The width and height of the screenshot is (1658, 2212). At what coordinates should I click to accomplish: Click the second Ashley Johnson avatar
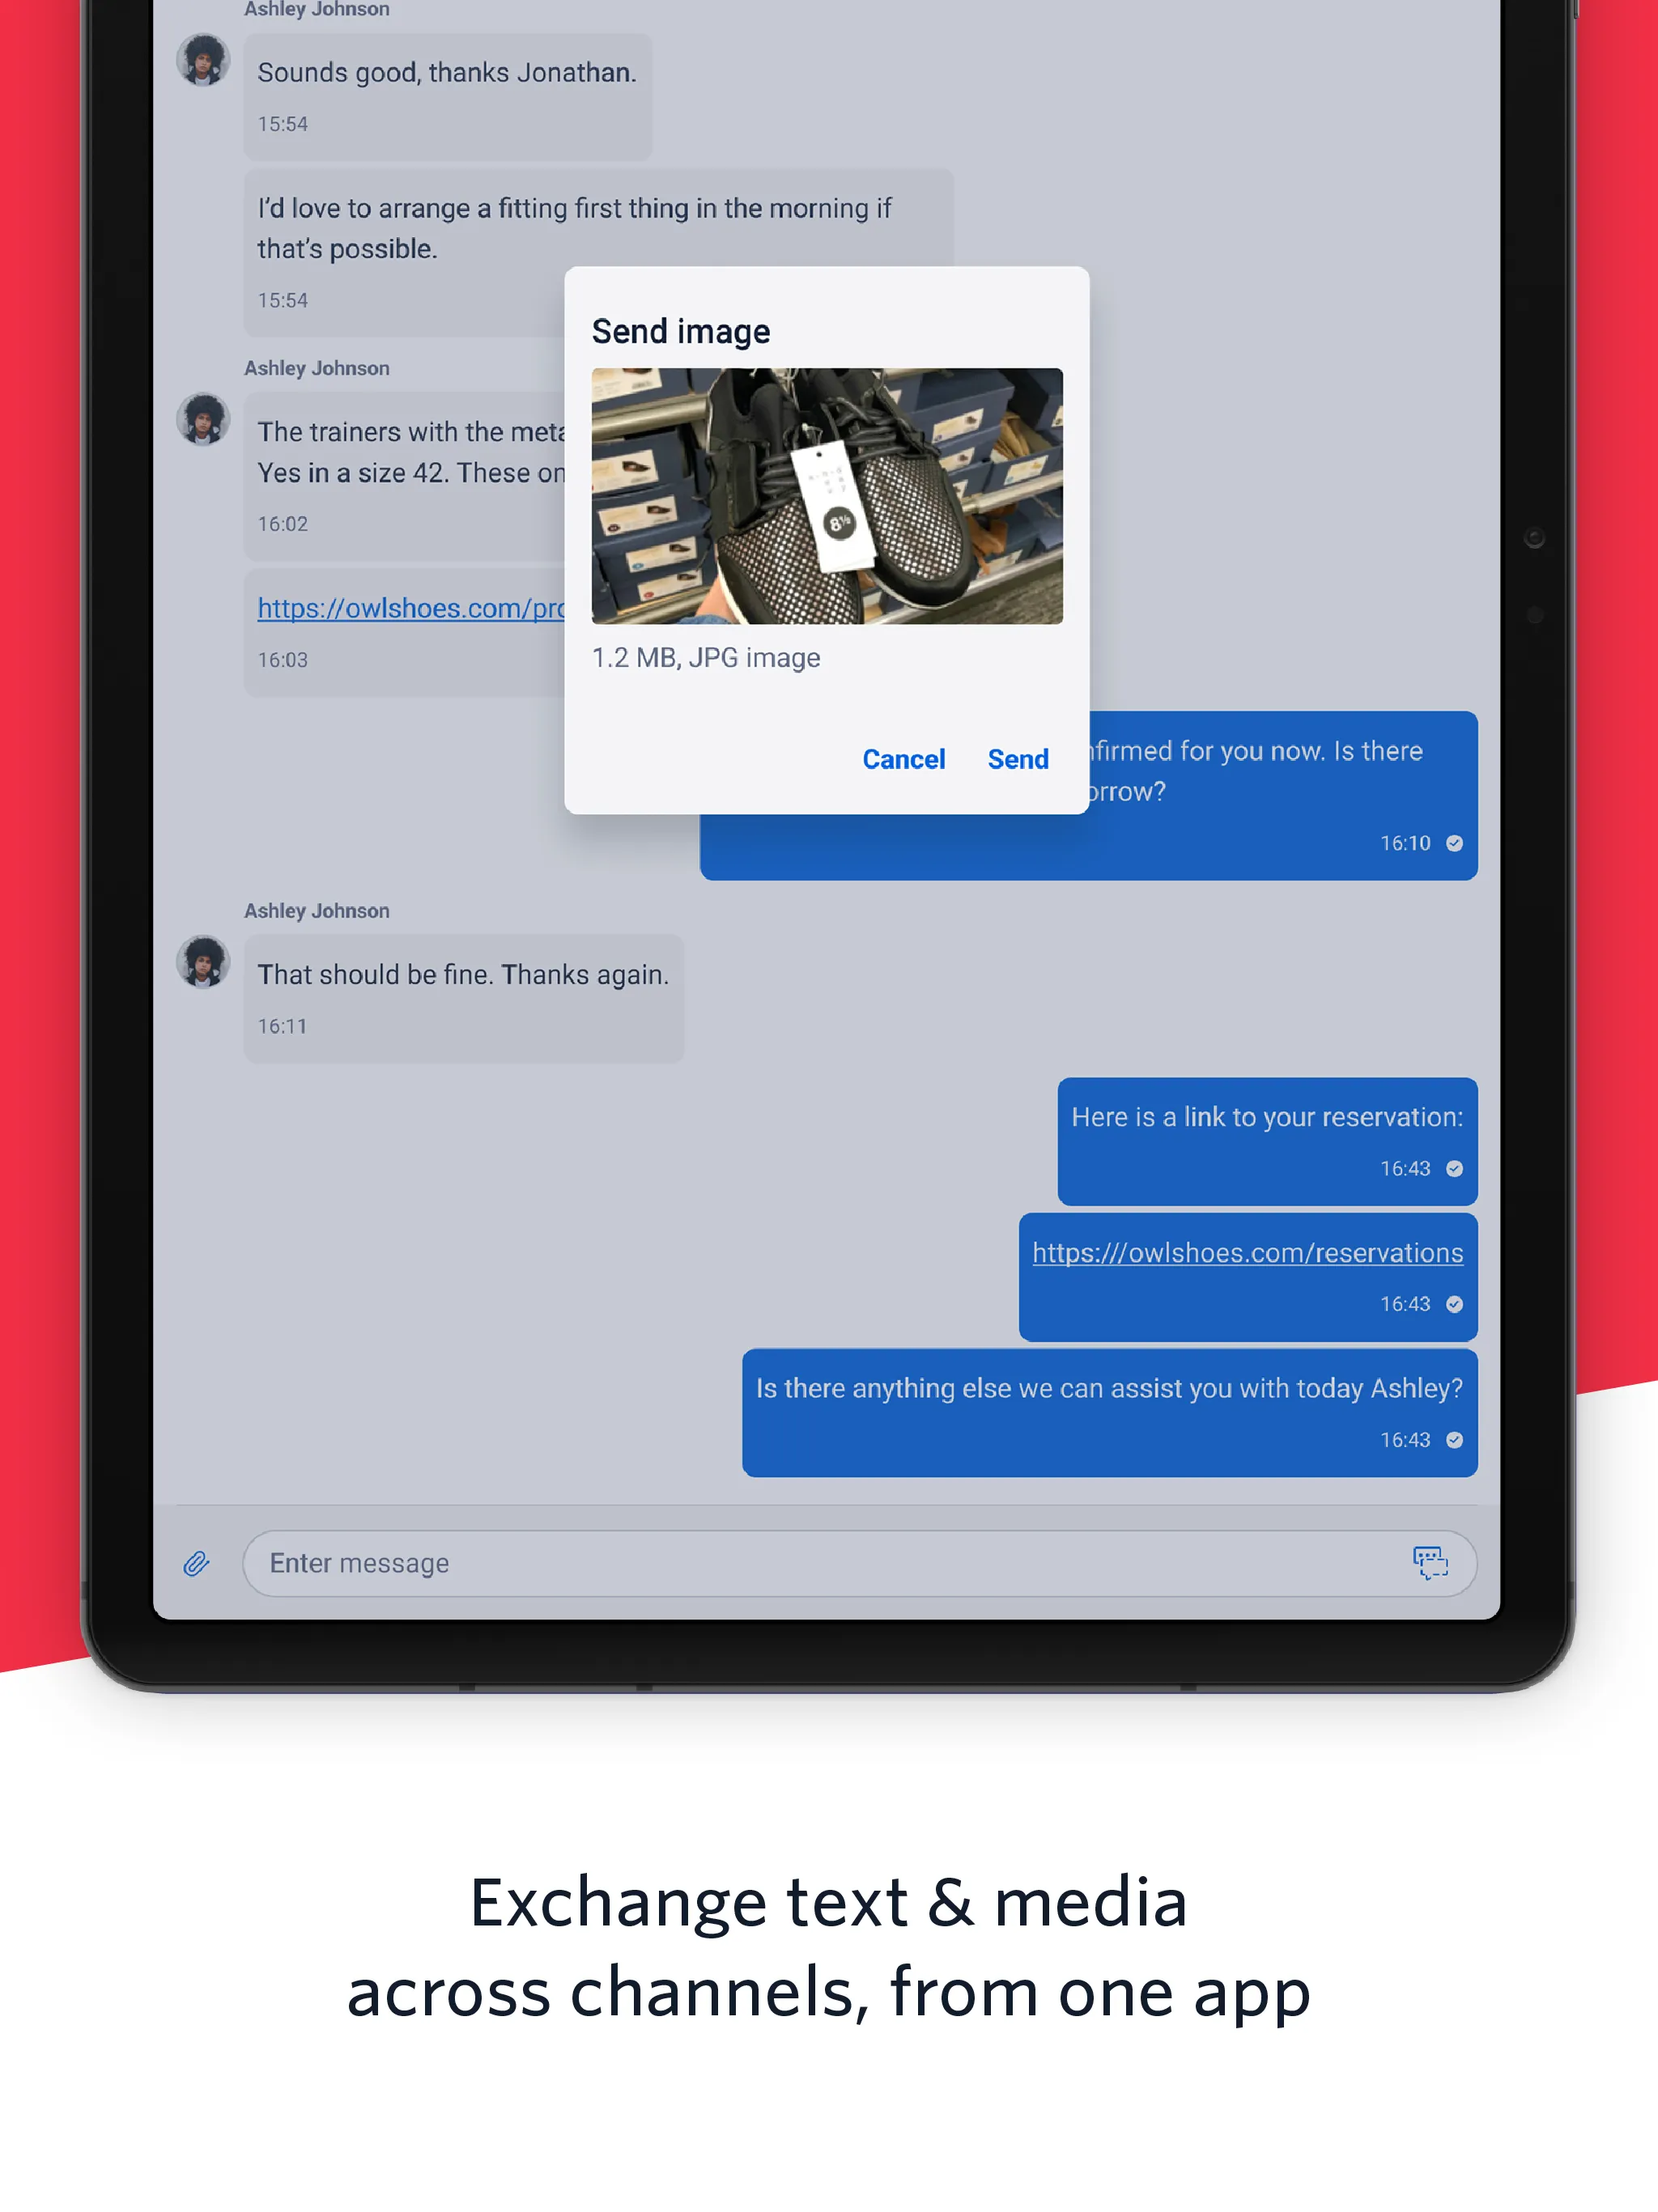[204, 416]
